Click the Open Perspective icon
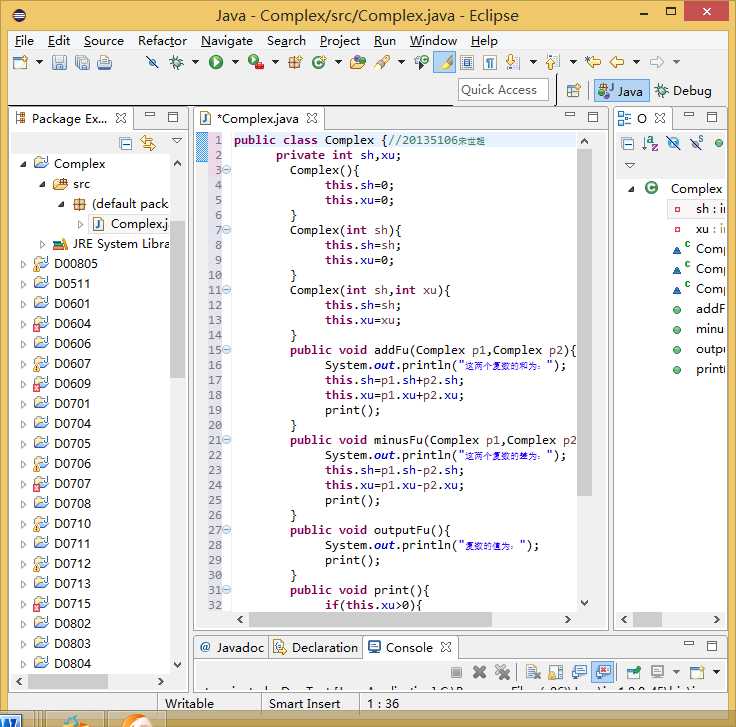The height and width of the screenshot is (727, 736). [x=573, y=90]
